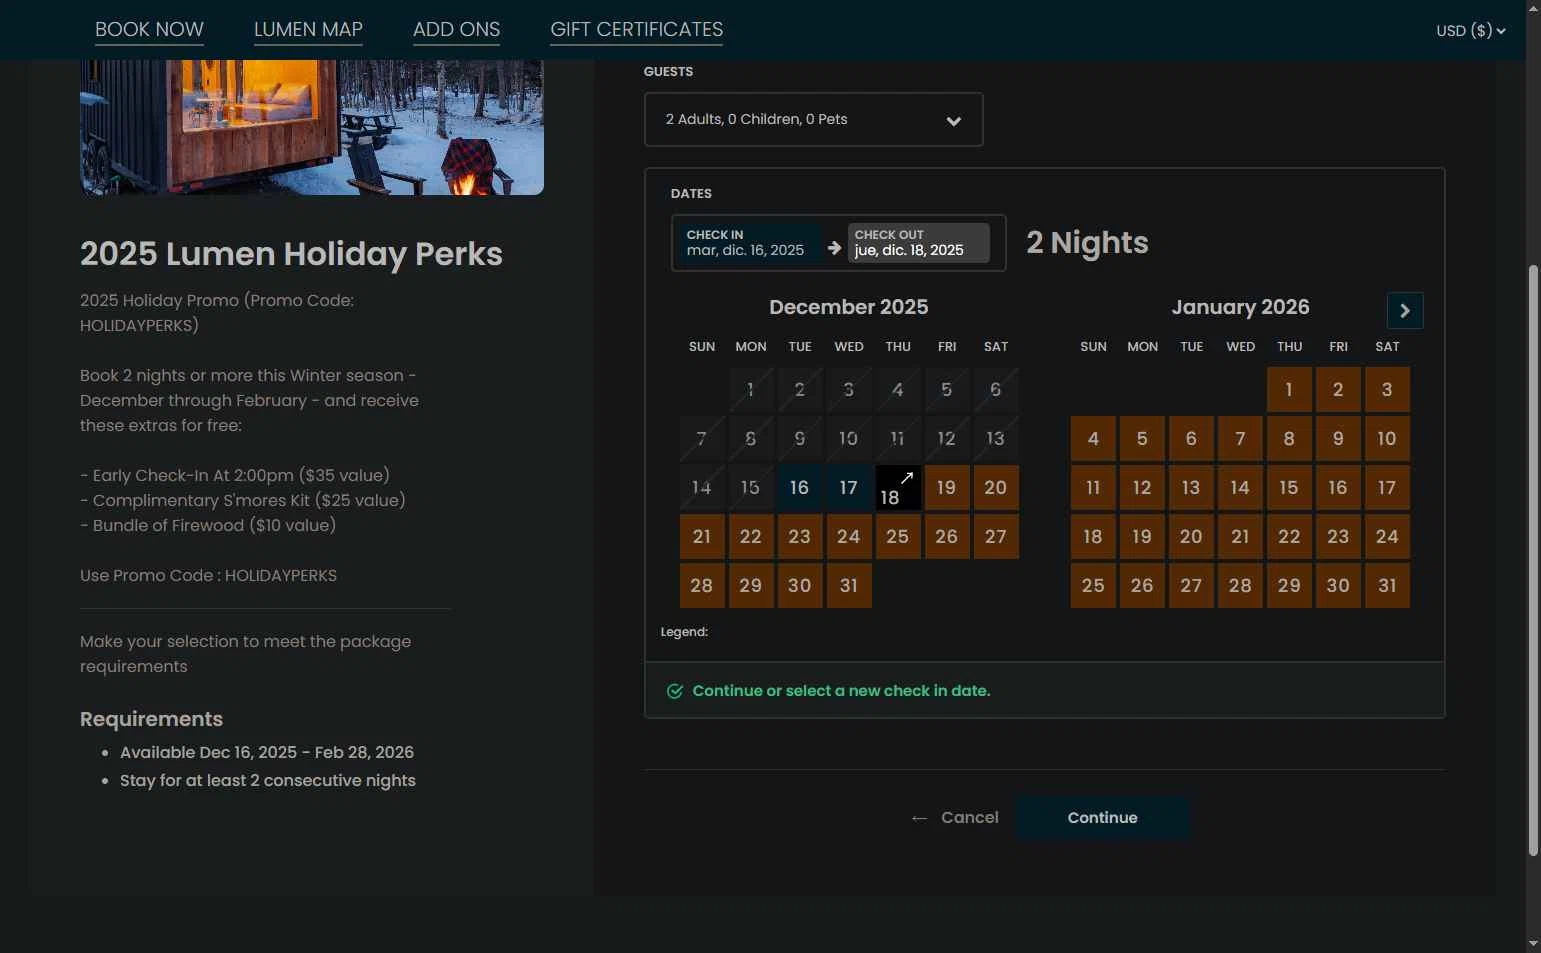Choose January 23 date cell
The width and height of the screenshot is (1541, 953).
click(x=1338, y=537)
